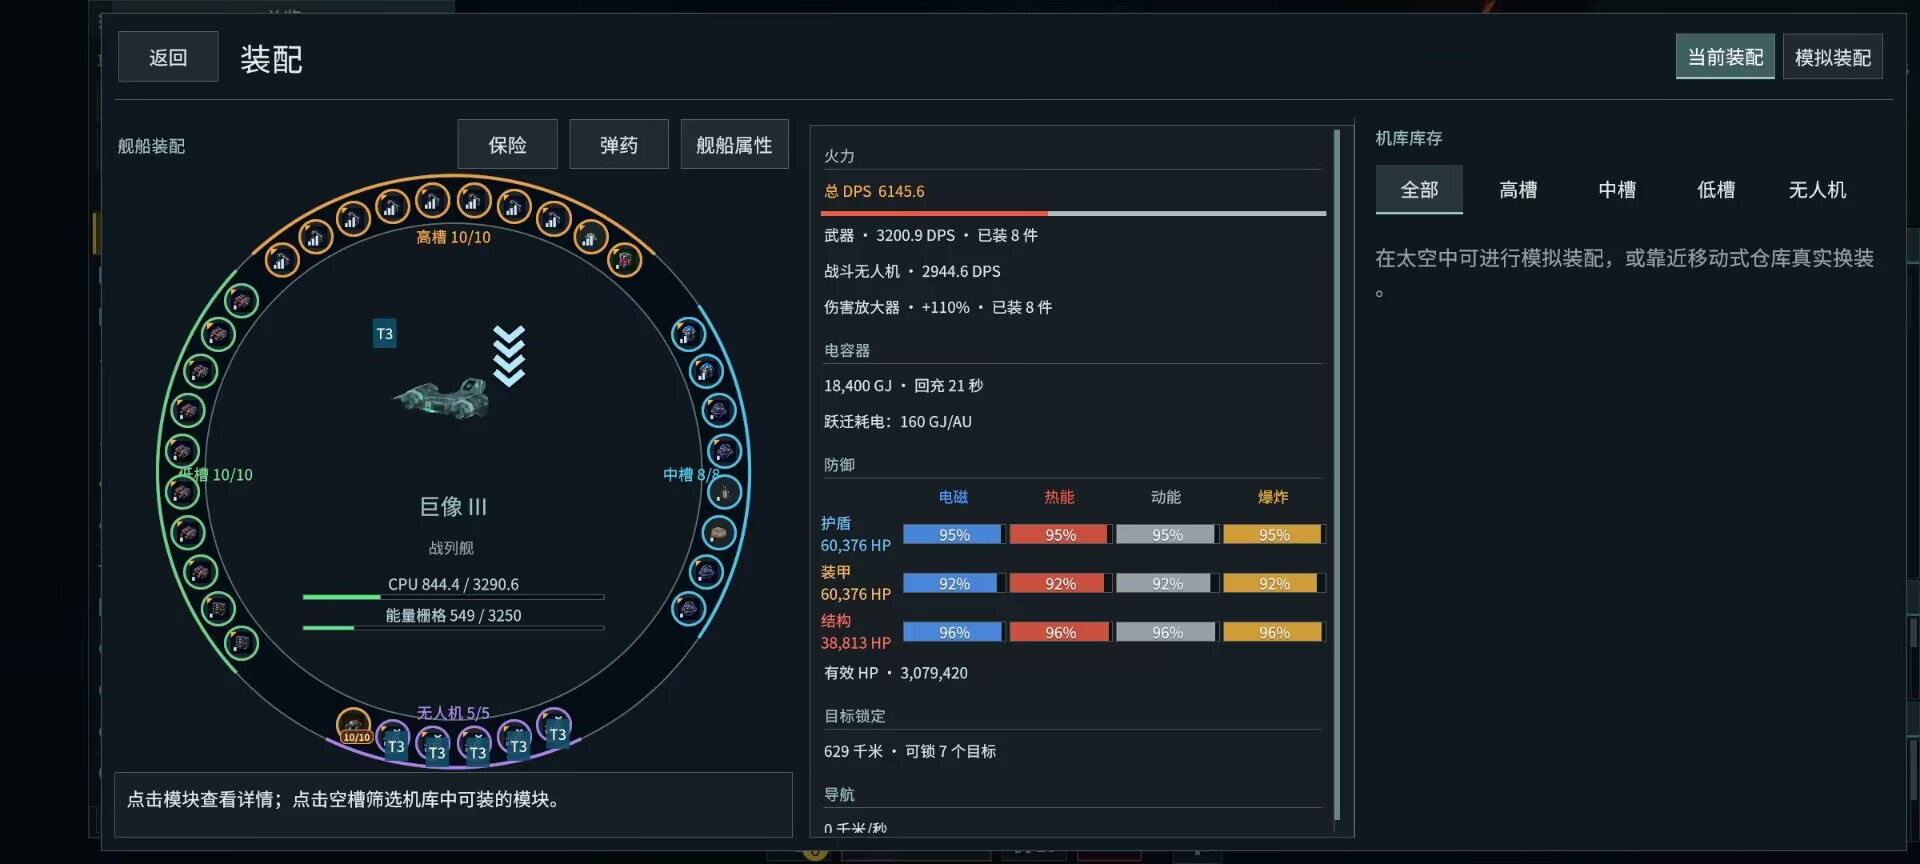The width and height of the screenshot is (1920, 864).
Task: Filter hangar inventory by 无人机 tab
Action: 1817,189
